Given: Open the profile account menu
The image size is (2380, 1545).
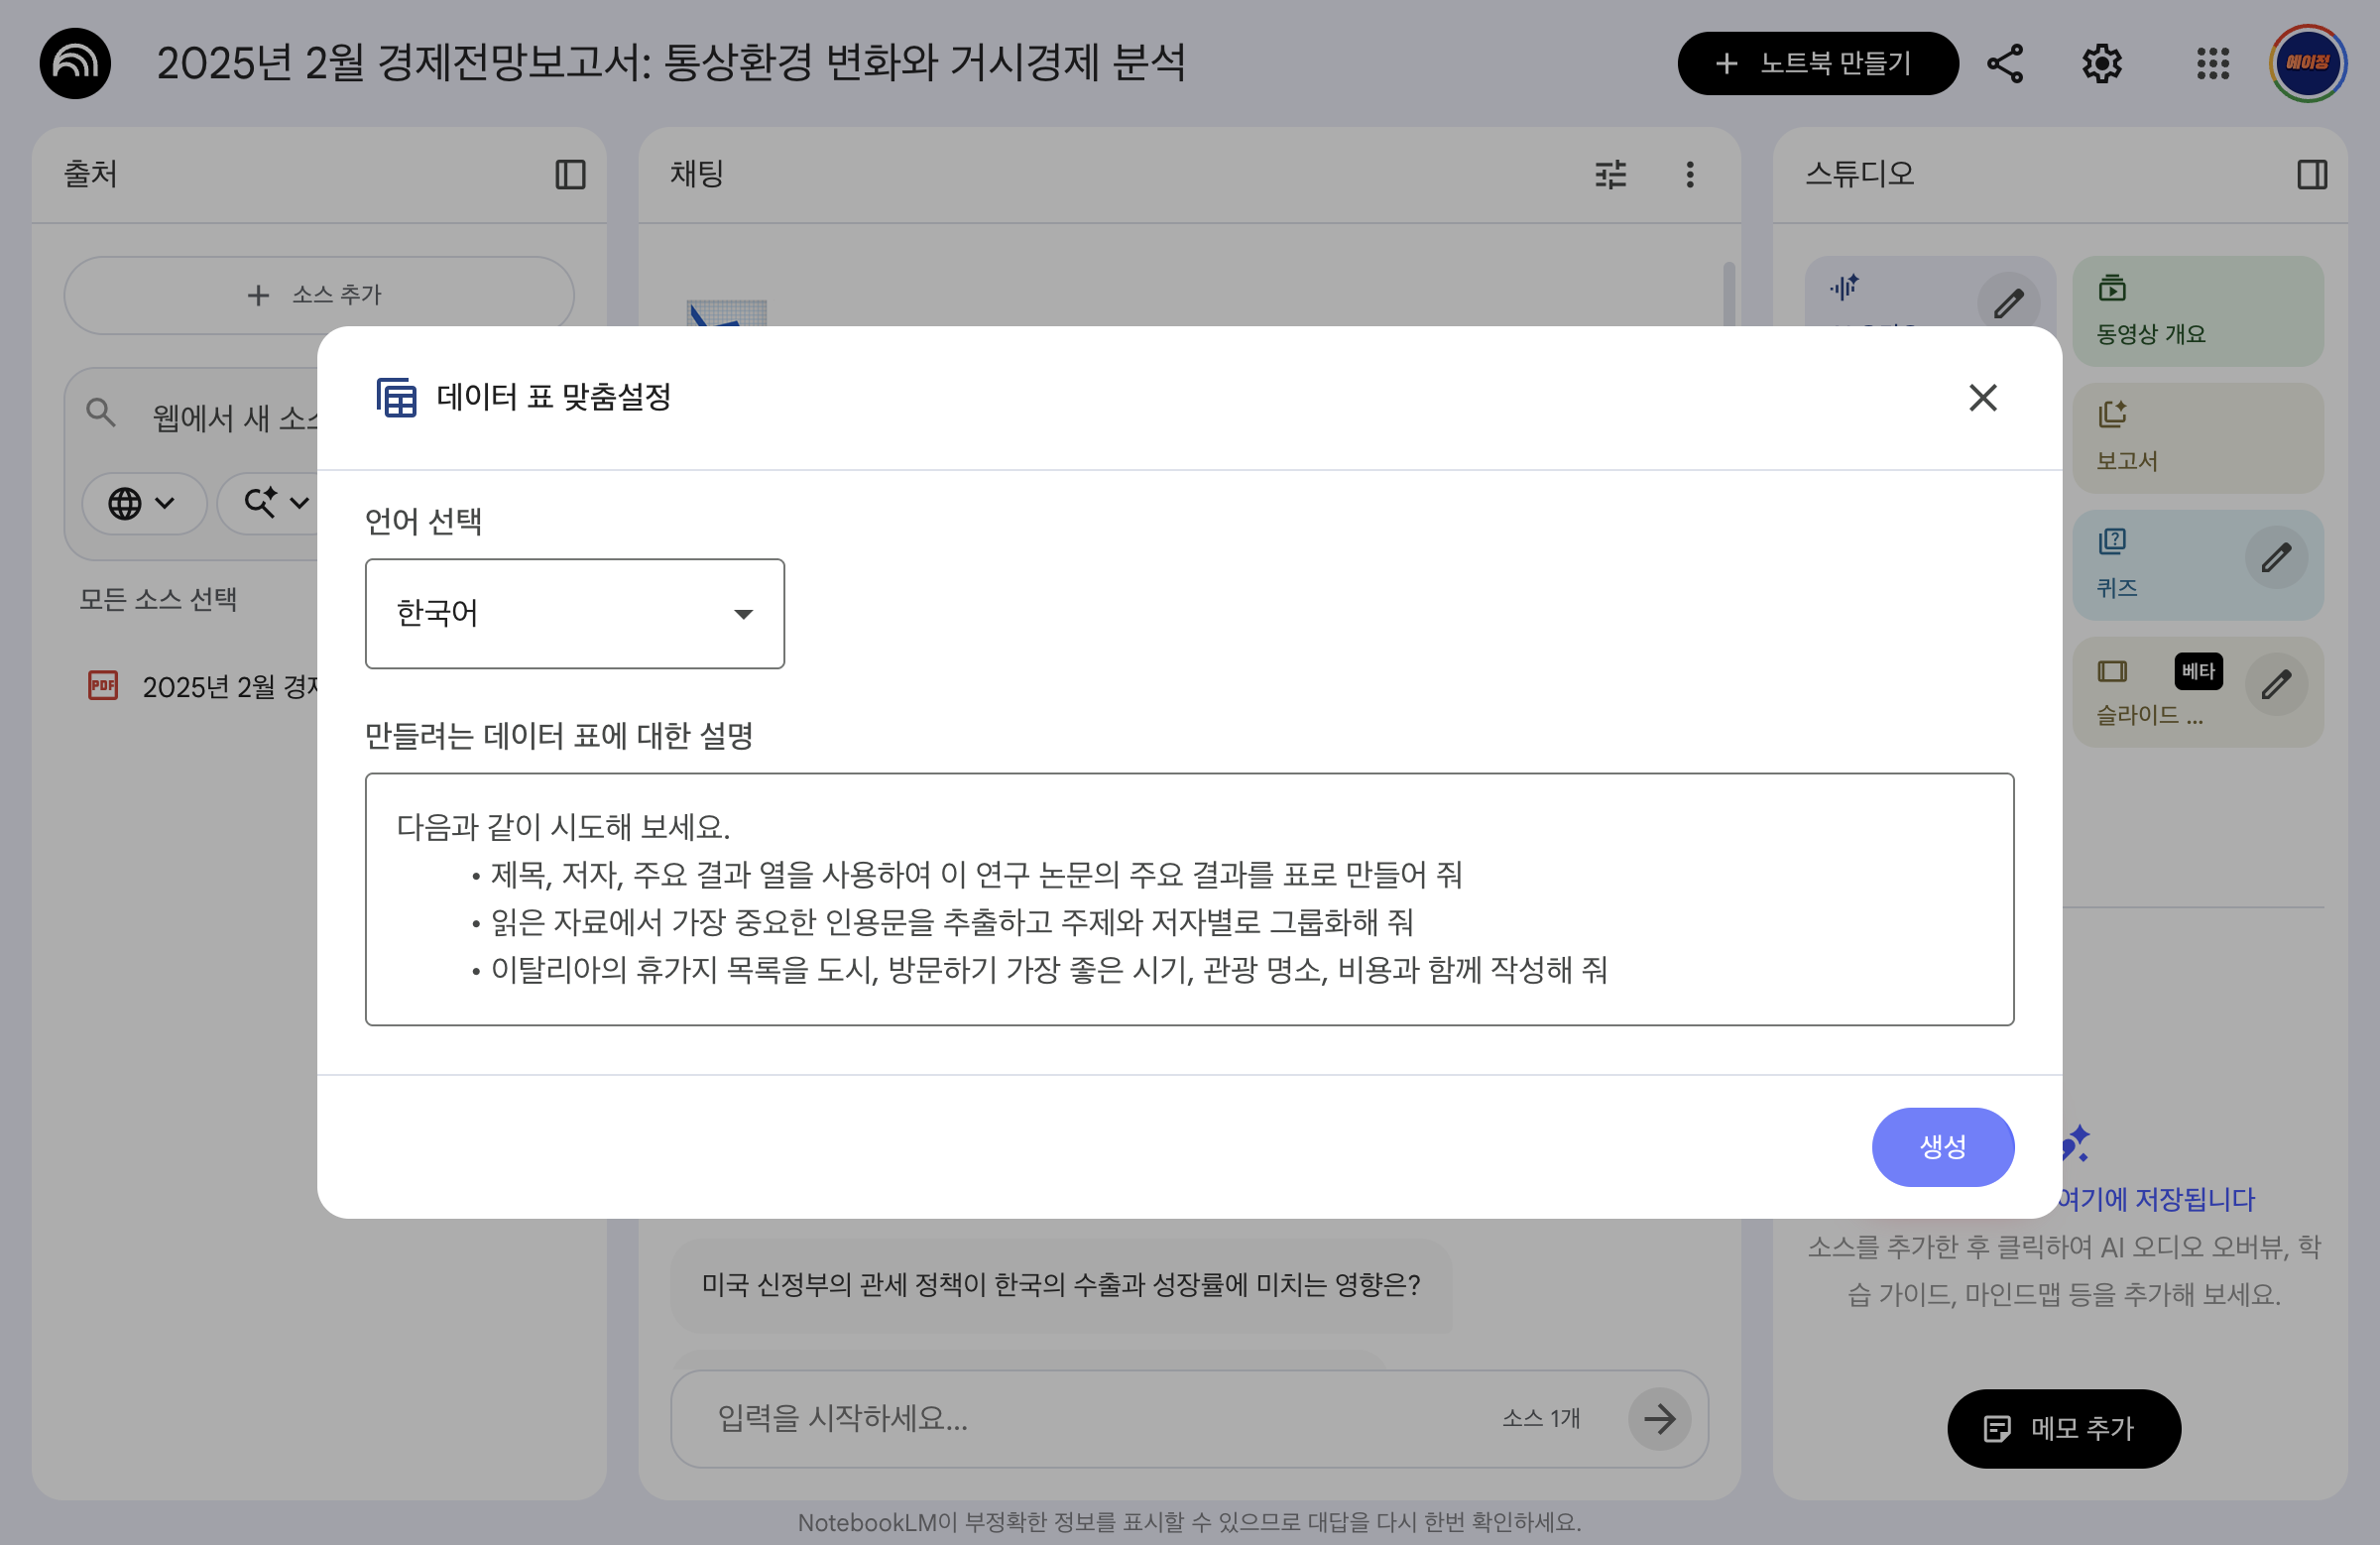Looking at the screenshot, I should [x=2307, y=62].
